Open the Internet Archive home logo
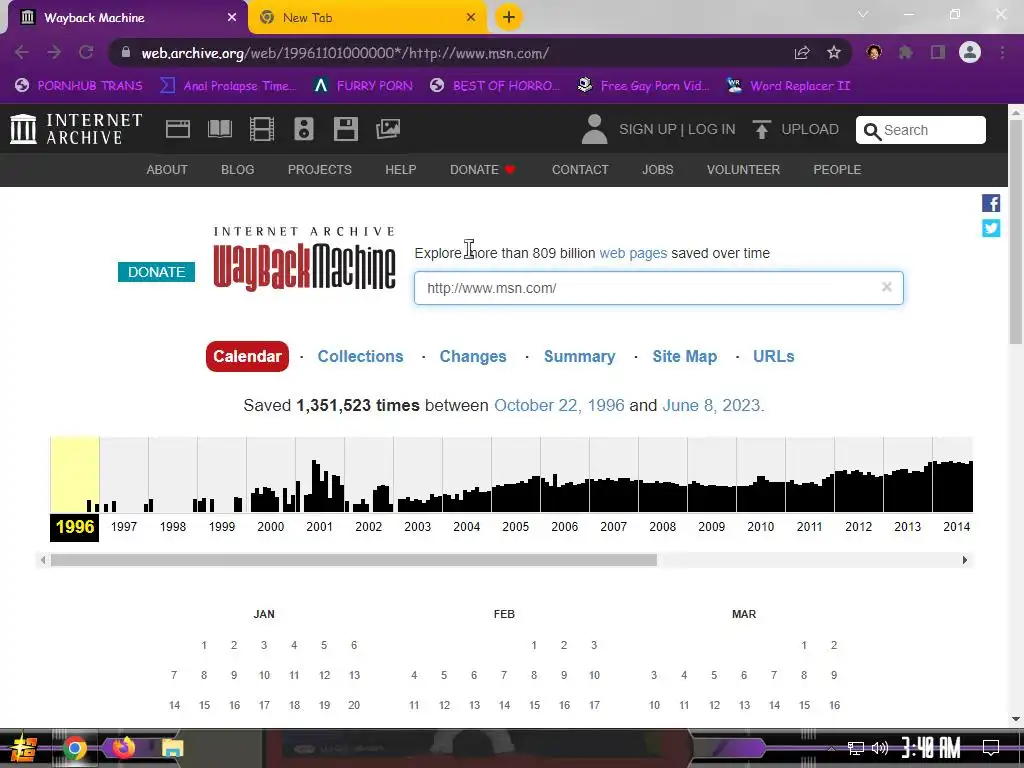Image resolution: width=1024 pixels, height=768 pixels. pyautogui.click(x=76, y=129)
